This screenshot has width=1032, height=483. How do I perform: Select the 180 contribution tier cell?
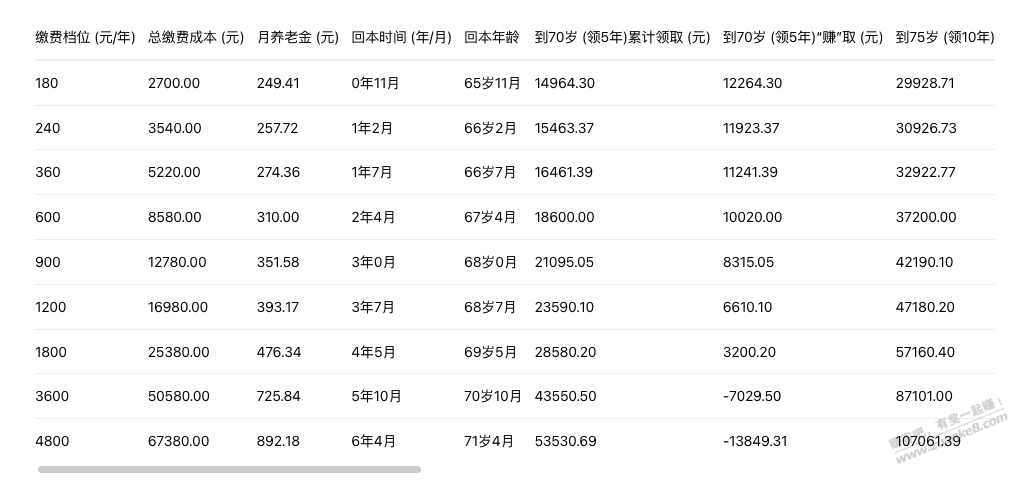[47, 83]
